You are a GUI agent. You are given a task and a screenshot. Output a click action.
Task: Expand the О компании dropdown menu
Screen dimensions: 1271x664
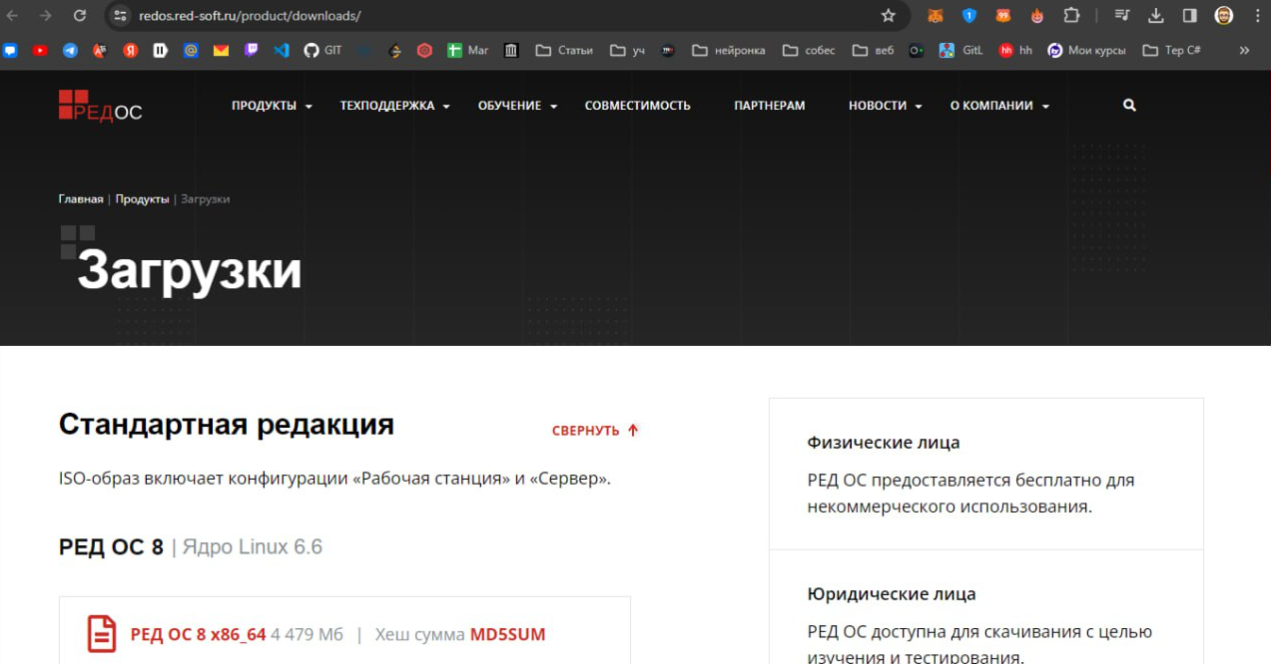click(x=999, y=106)
